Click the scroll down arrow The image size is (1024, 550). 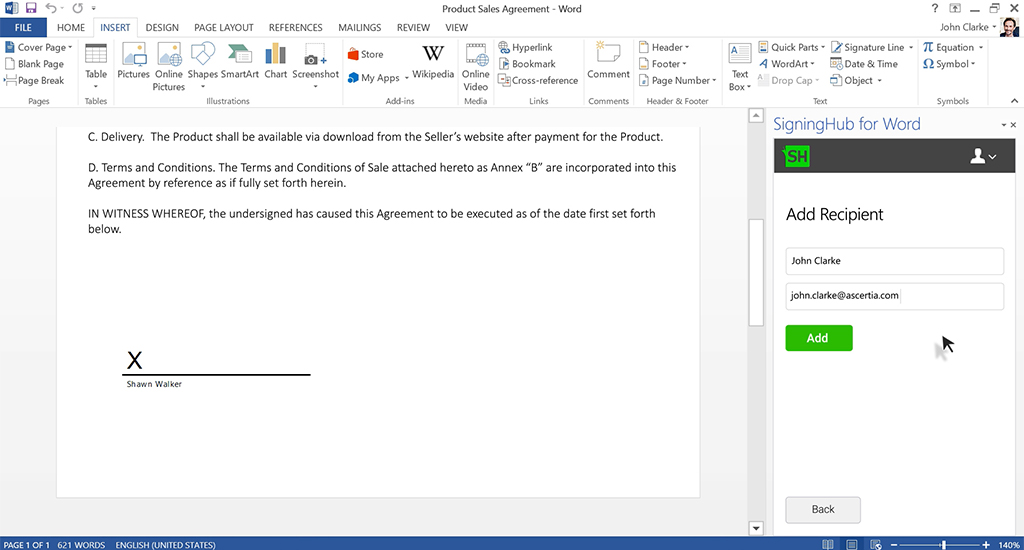coord(756,528)
